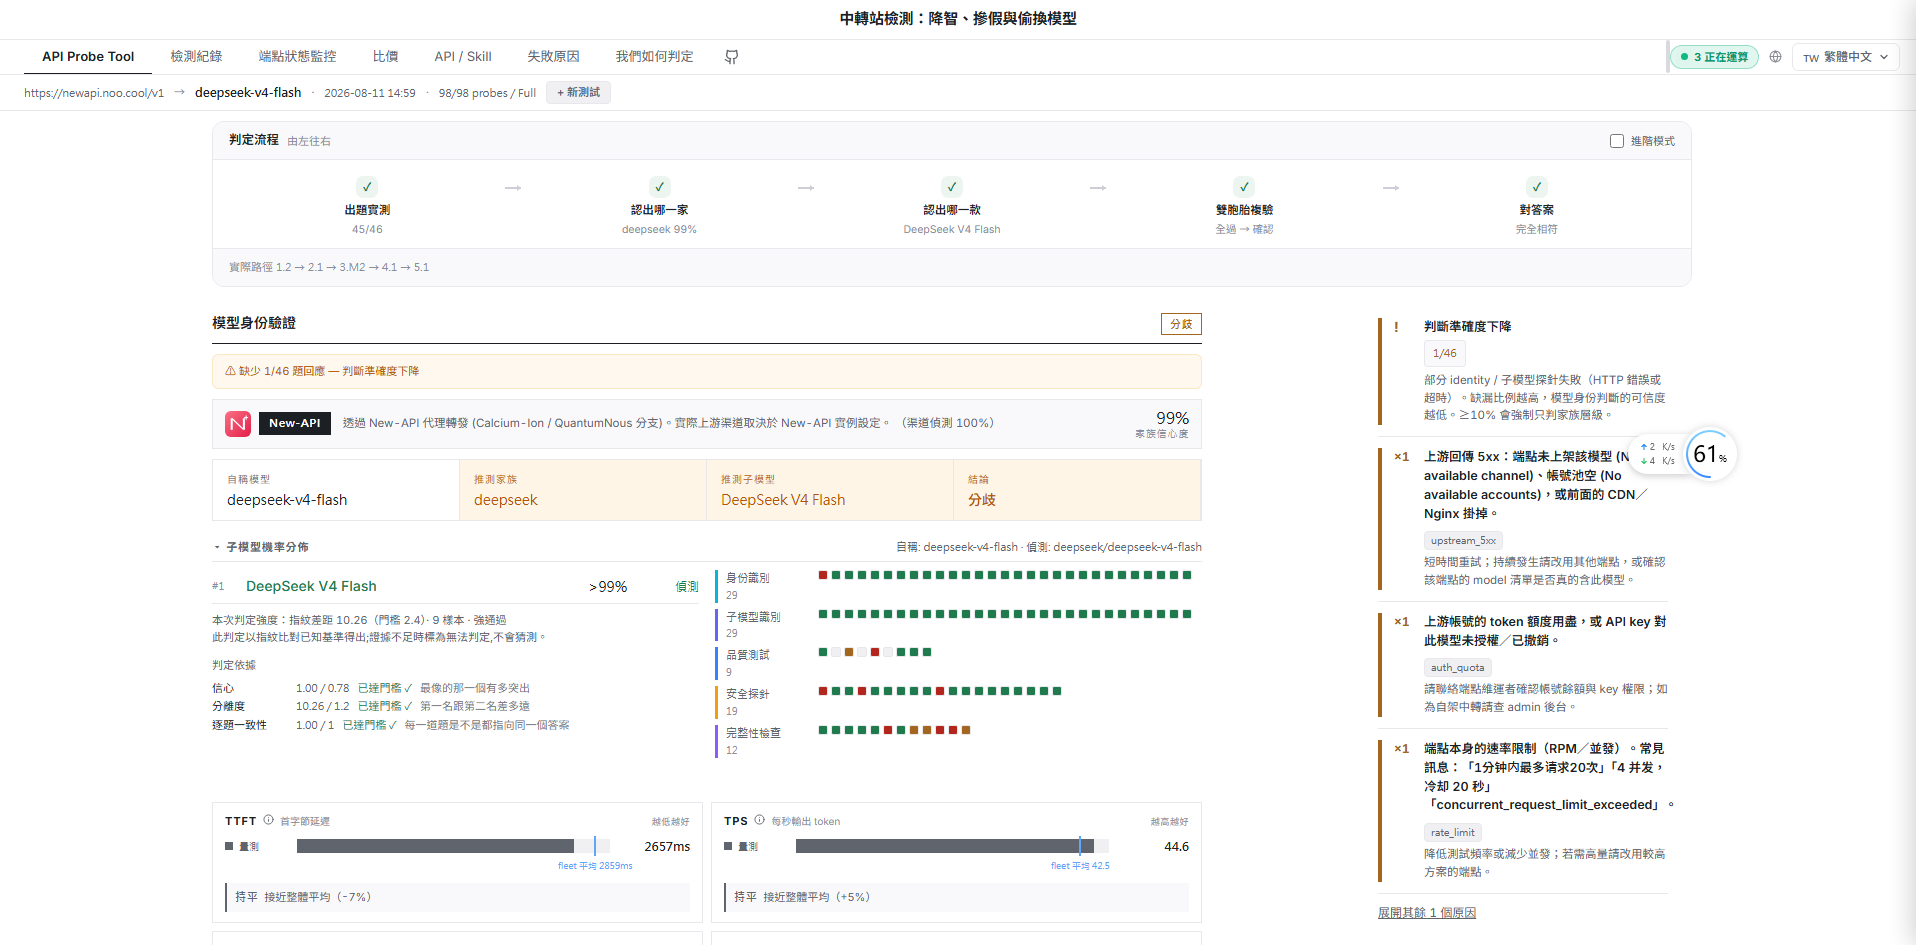Click the 信心 1.00 / 0.78 row

[x=371, y=688]
